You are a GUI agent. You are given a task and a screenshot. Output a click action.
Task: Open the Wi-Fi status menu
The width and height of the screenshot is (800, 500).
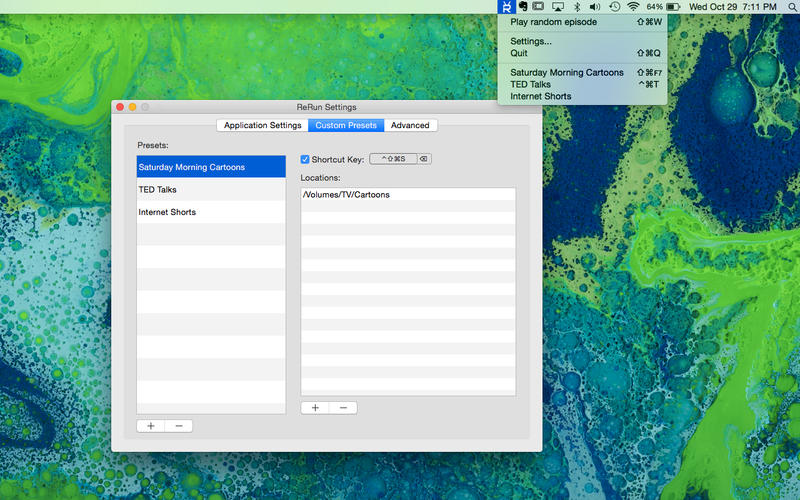[633, 7]
